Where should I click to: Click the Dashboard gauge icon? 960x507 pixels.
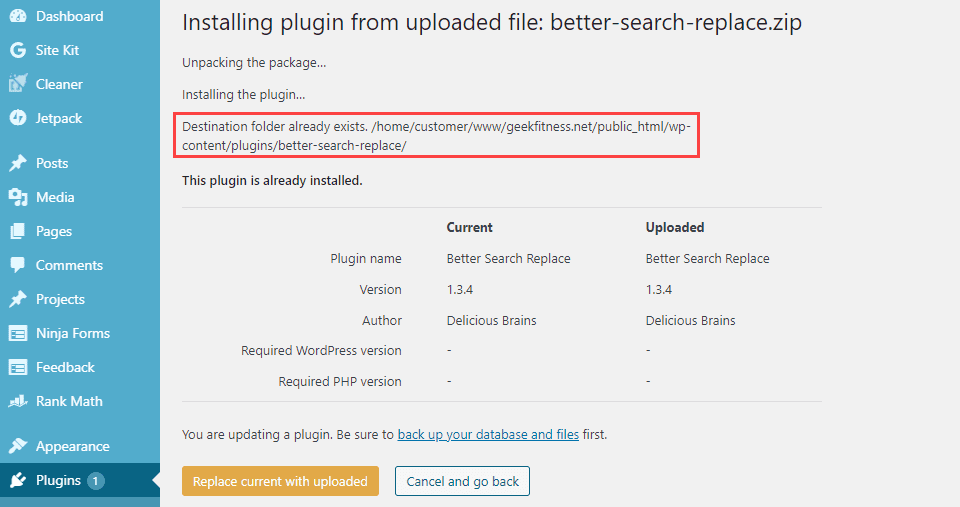click(17, 16)
